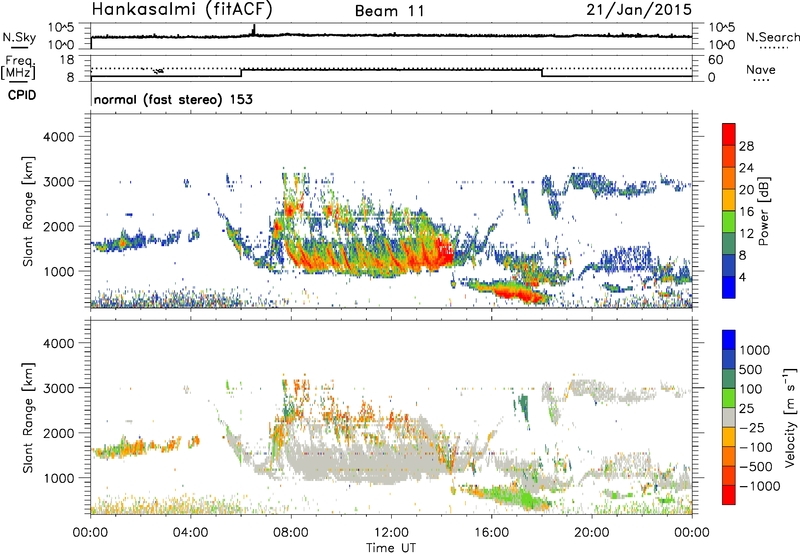
Task: Click the N.Sky legend label
Action: [x=19, y=38]
